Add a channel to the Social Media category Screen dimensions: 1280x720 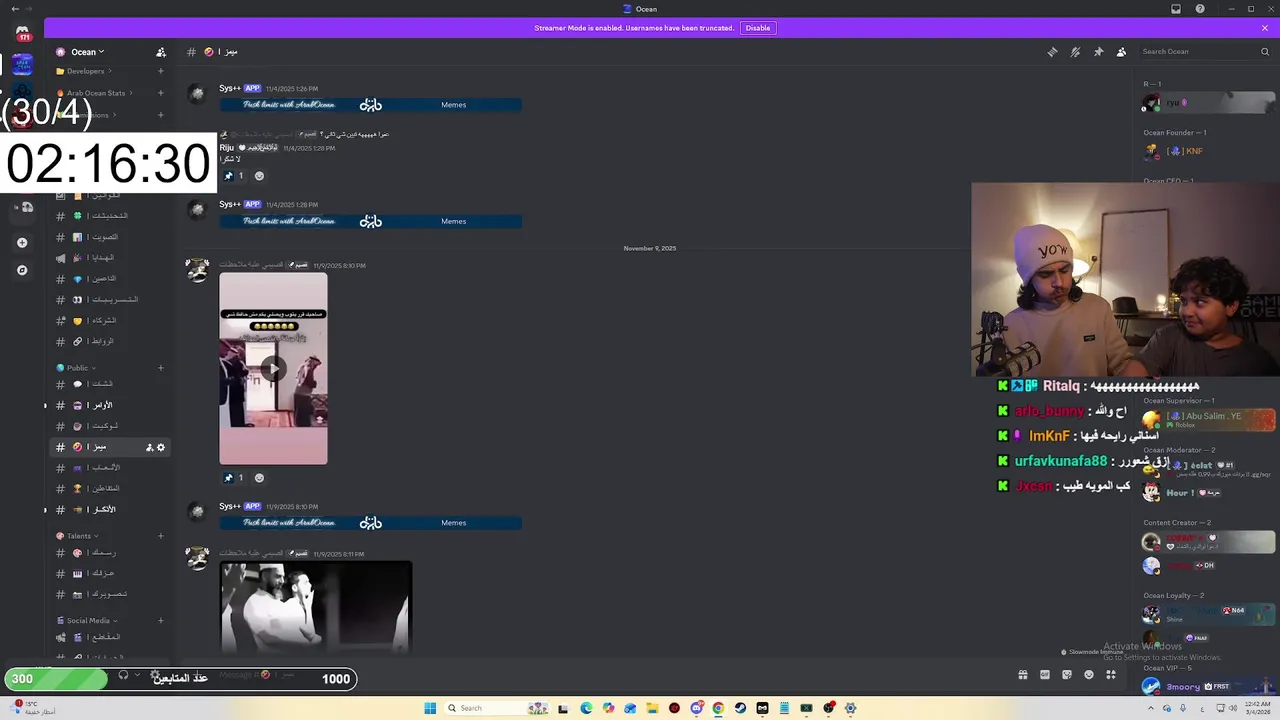(x=160, y=620)
